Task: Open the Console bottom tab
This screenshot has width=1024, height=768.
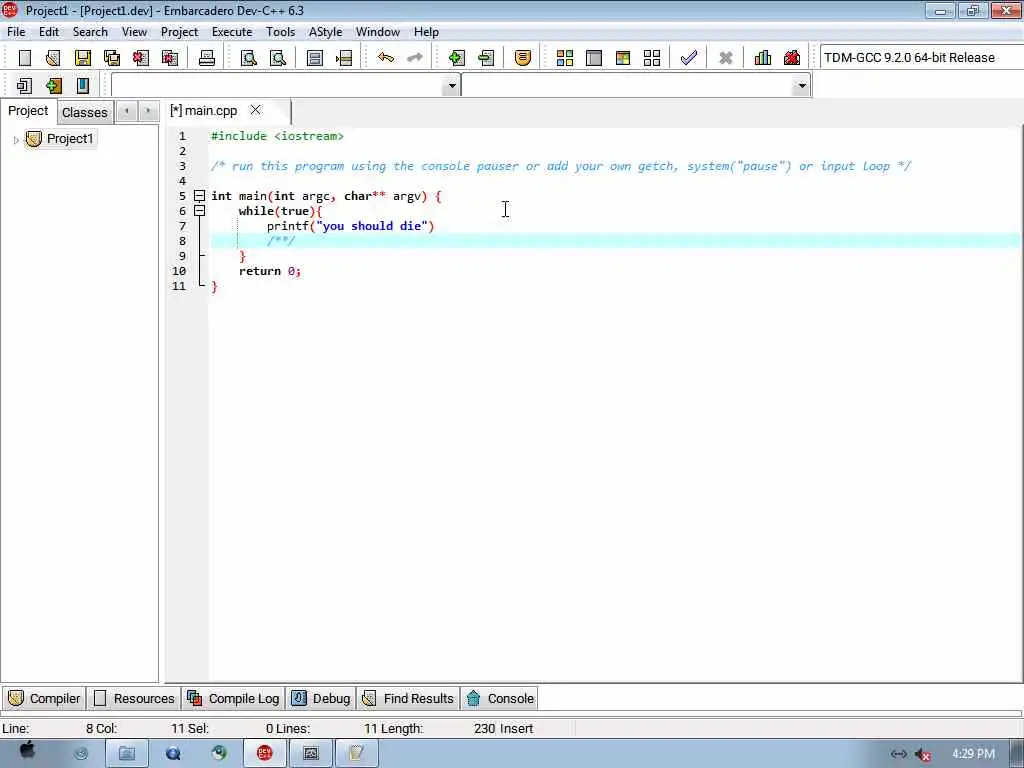Action: tap(500, 699)
